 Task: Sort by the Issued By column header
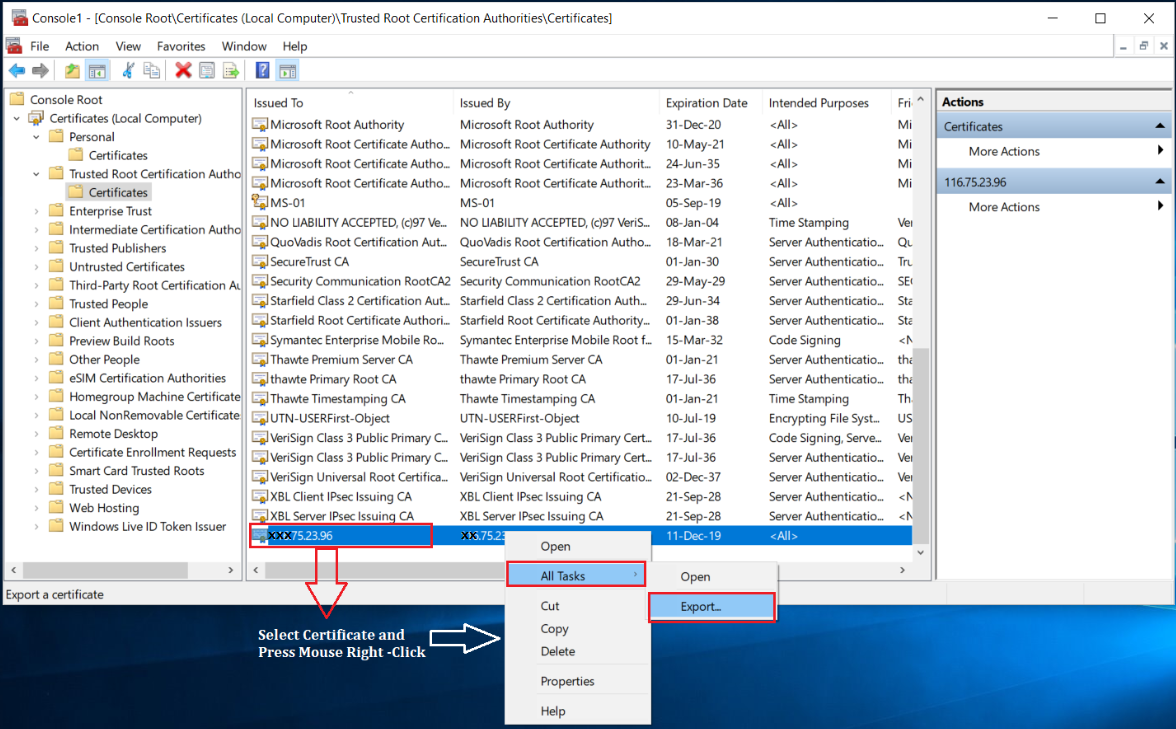coord(556,103)
